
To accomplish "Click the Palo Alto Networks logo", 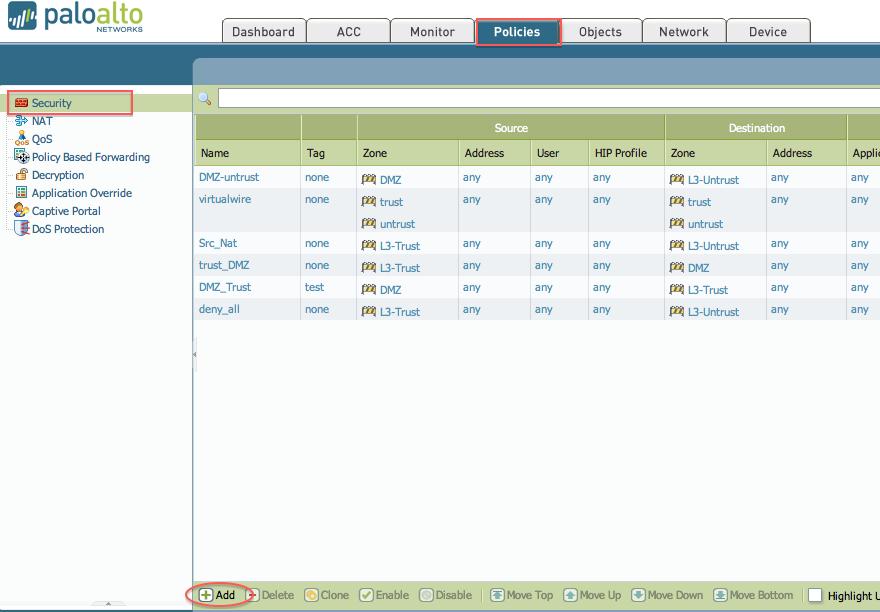I will pos(76,17).
